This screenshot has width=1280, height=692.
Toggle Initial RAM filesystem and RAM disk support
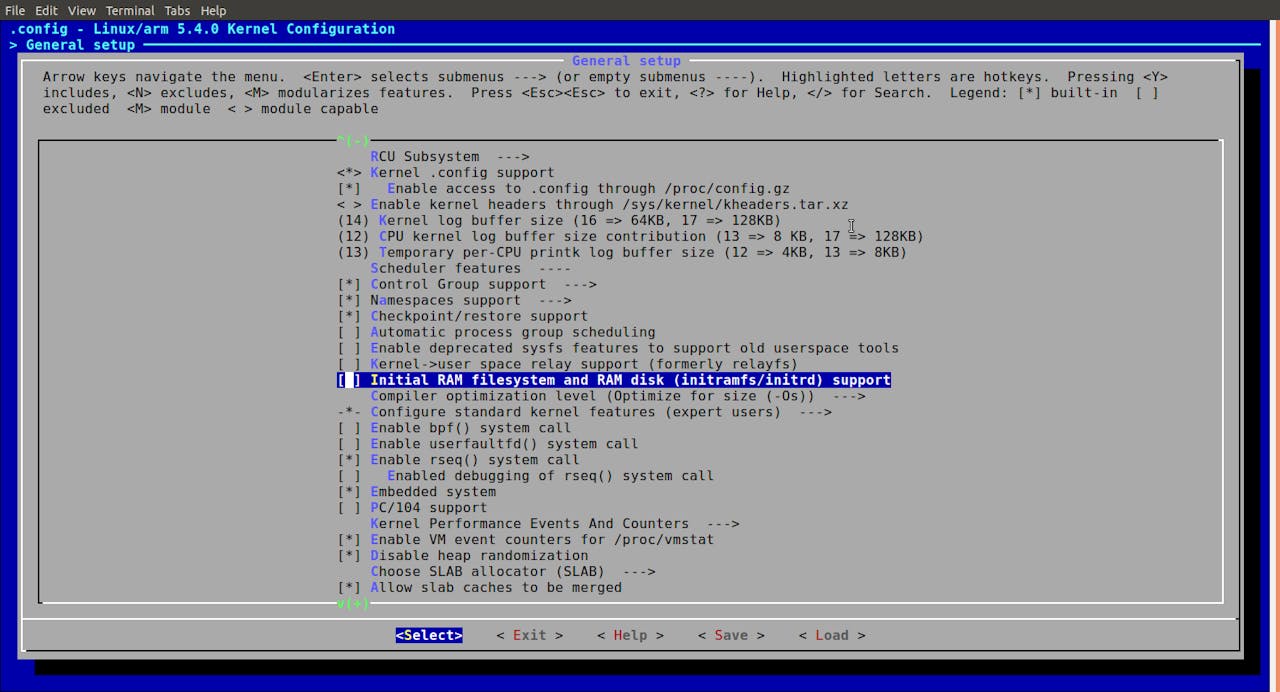coord(614,380)
